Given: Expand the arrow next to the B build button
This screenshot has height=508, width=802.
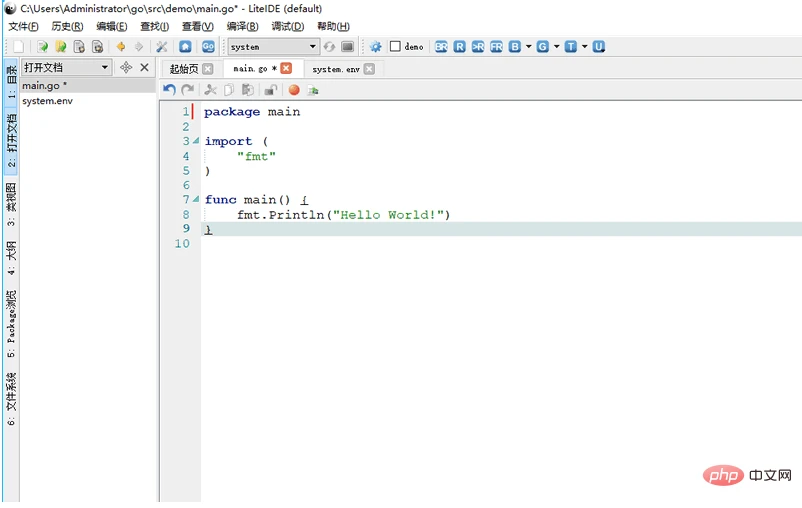Looking at the screenshot, I should pos(528,47).
